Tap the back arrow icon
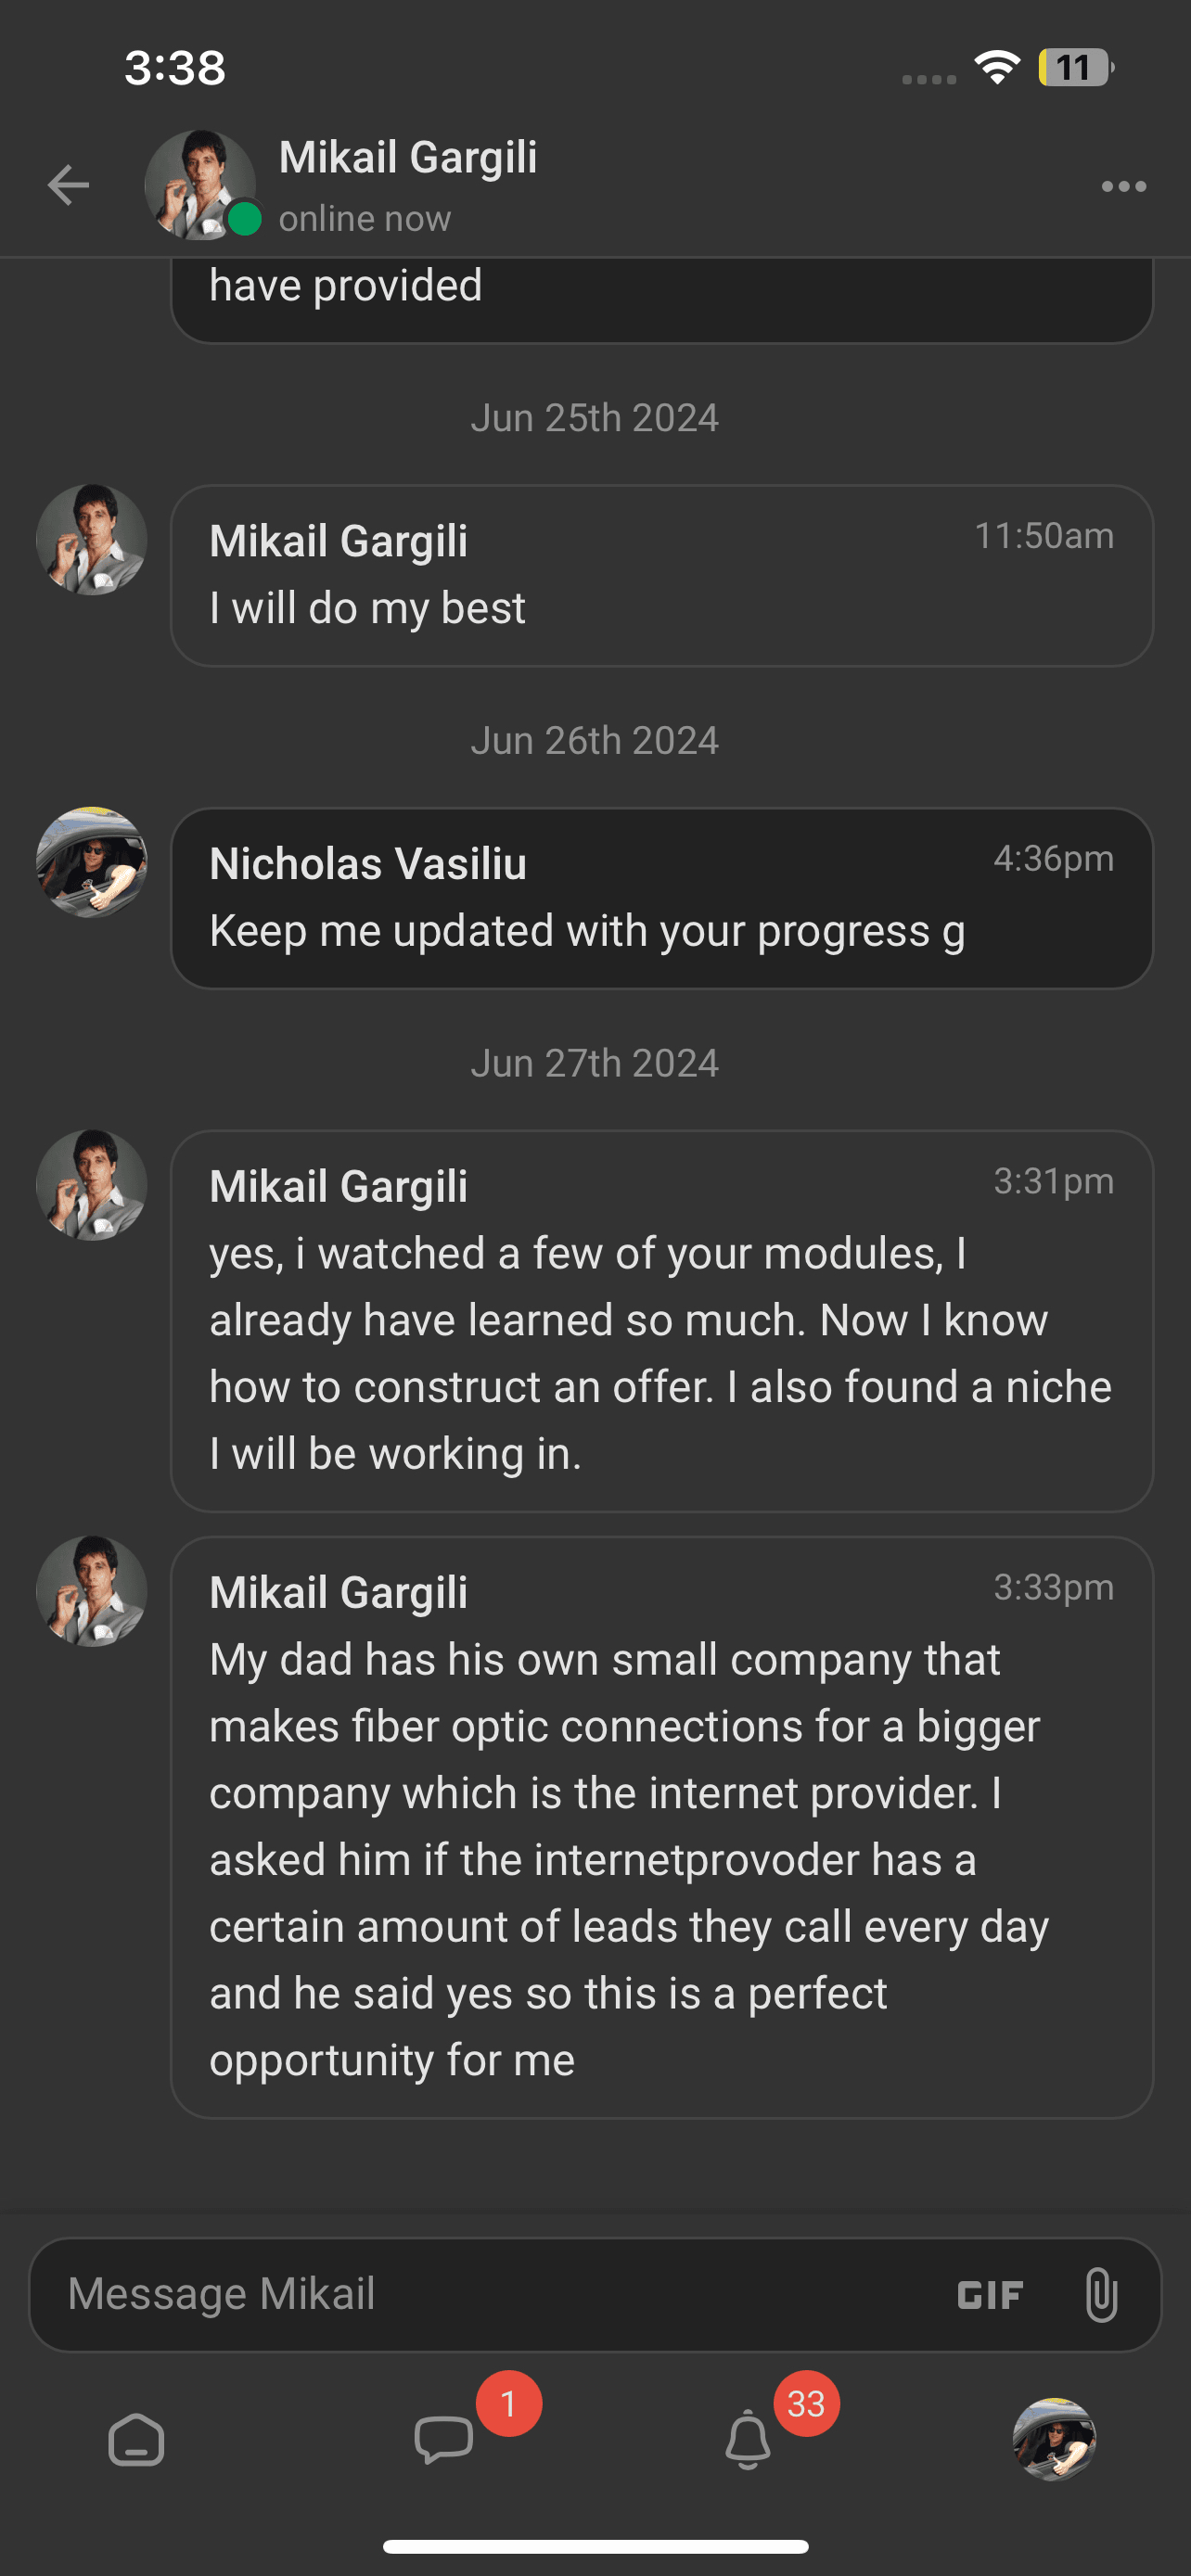 68,185
